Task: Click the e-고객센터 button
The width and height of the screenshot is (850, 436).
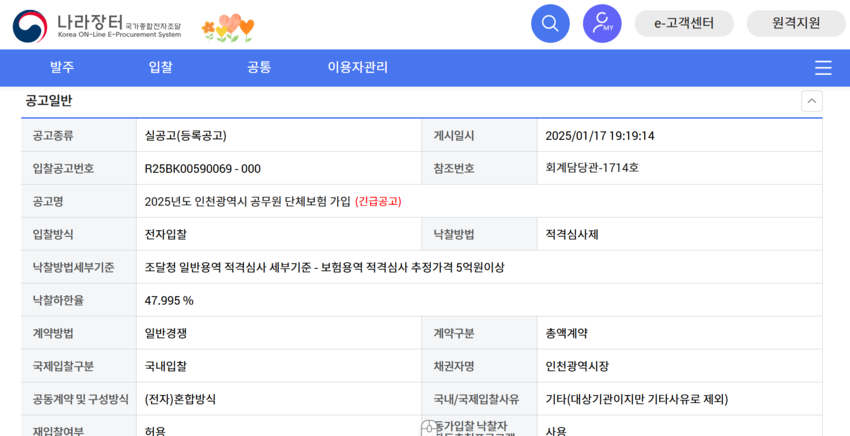Action: pos(684,23)
